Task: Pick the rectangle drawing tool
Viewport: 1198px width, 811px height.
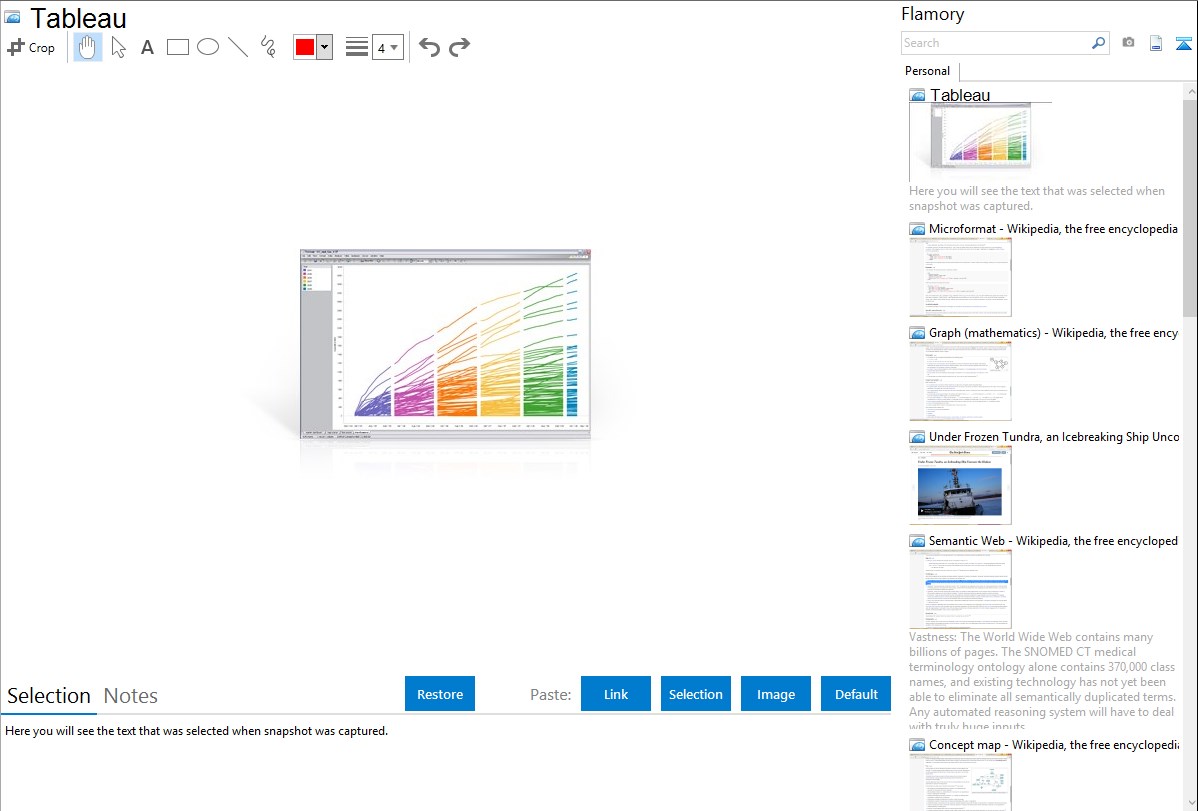Action: point(177,47)
